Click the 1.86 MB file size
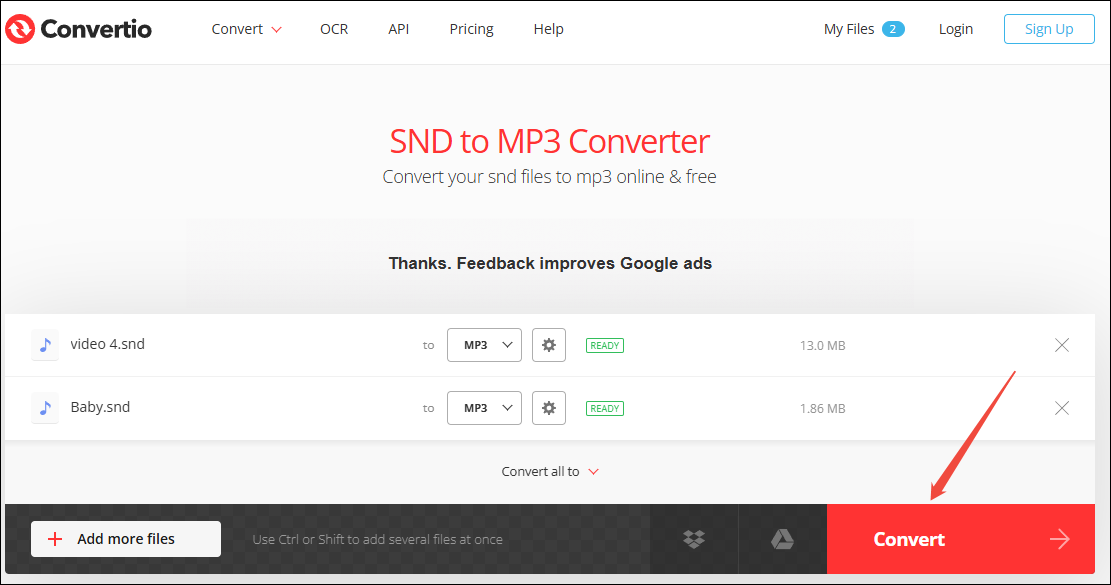 [822, 409]
